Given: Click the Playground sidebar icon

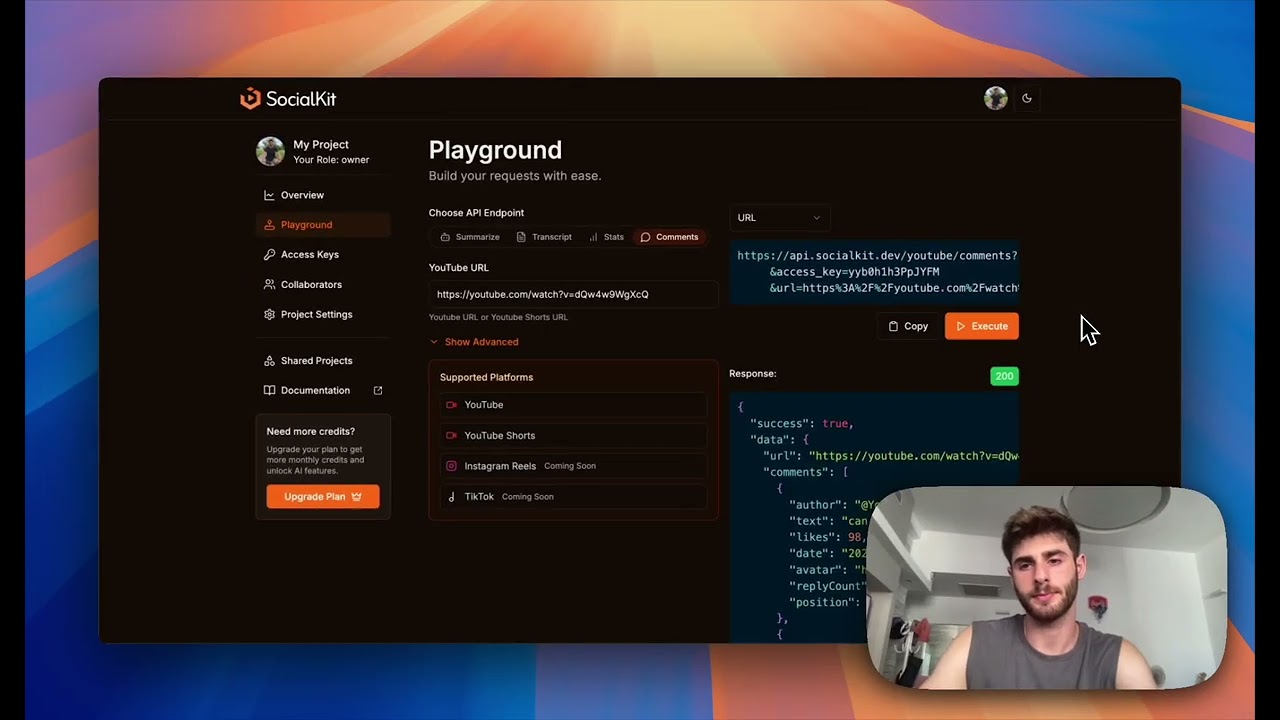Looking at the screenshot, I should coord(269,225).
